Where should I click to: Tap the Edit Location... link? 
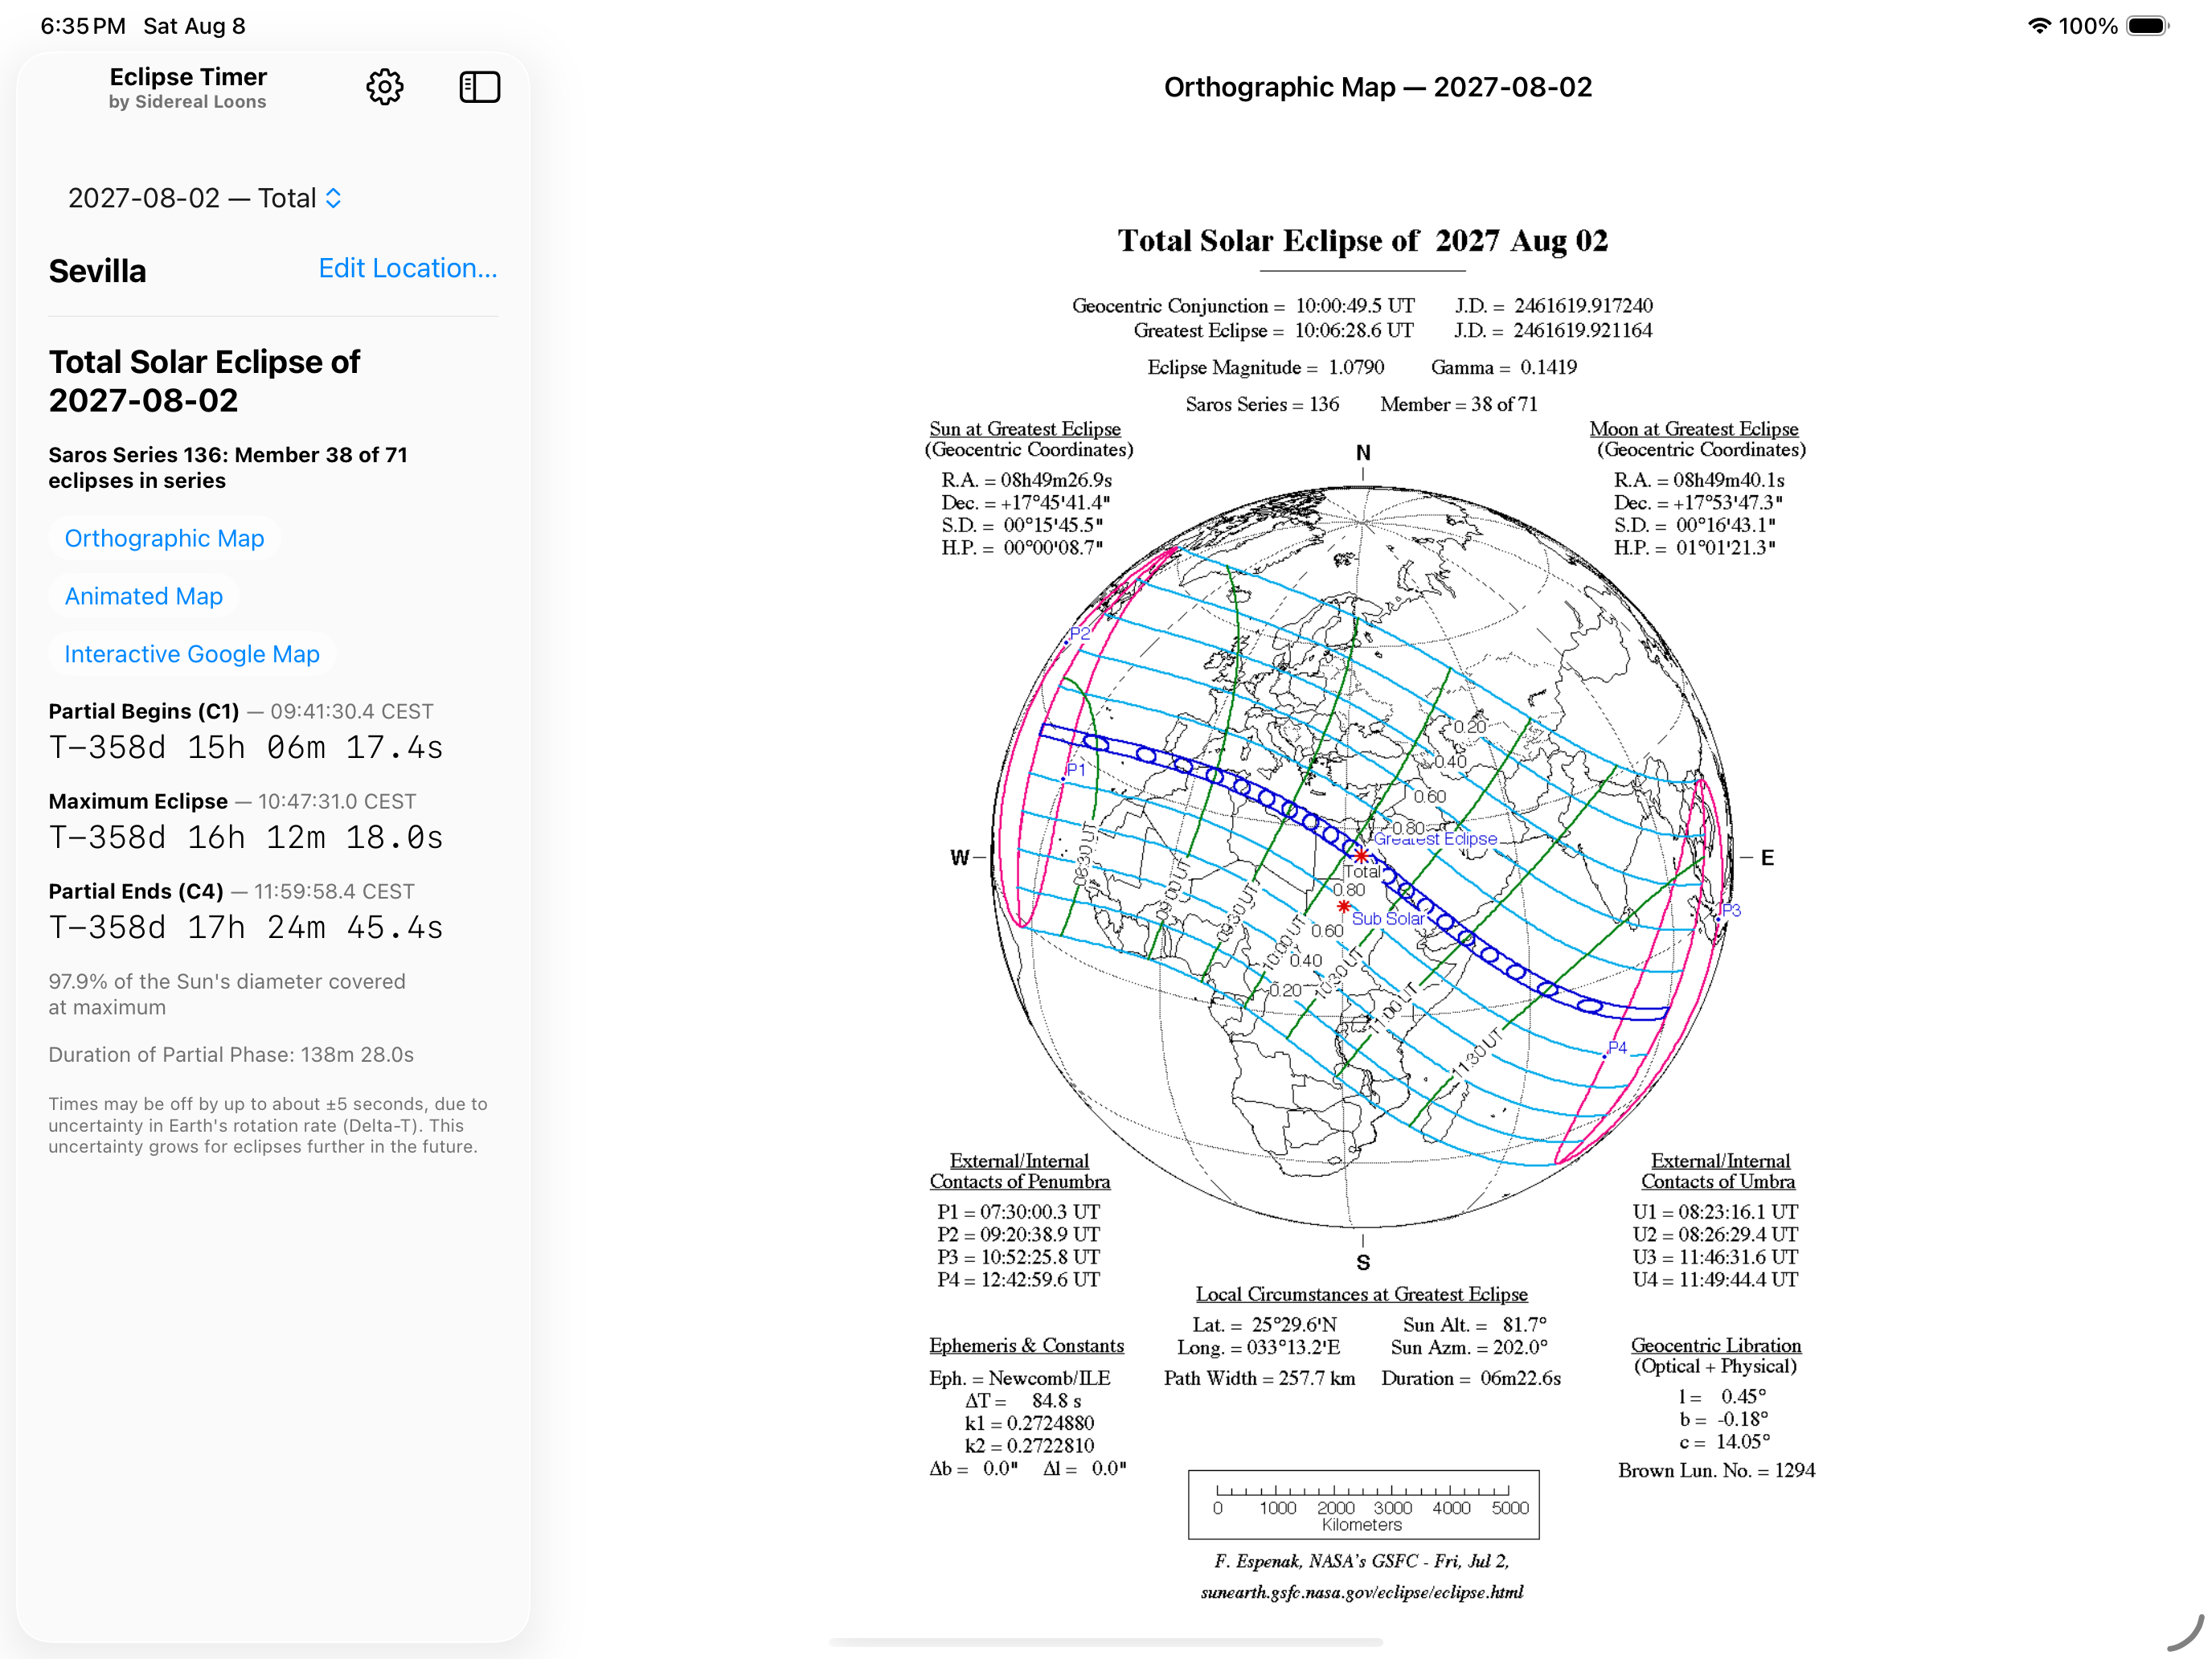tap(407, 268)
